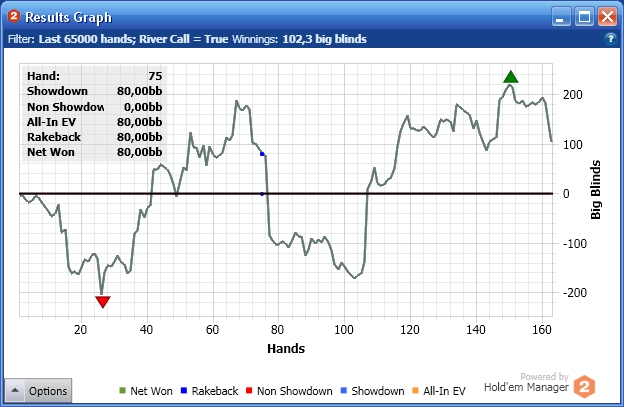Toggle the All-In EV legend swatch

(415, 390)
